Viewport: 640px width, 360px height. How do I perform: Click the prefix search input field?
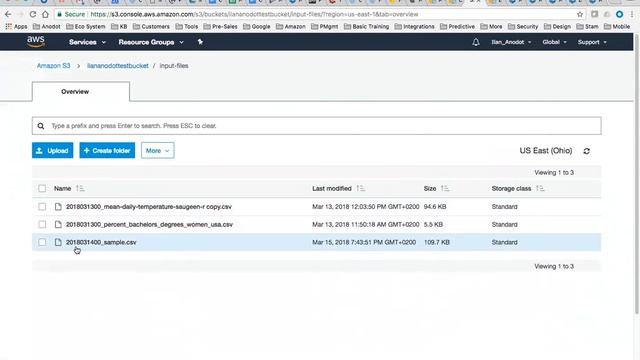(x=316, y=126)
